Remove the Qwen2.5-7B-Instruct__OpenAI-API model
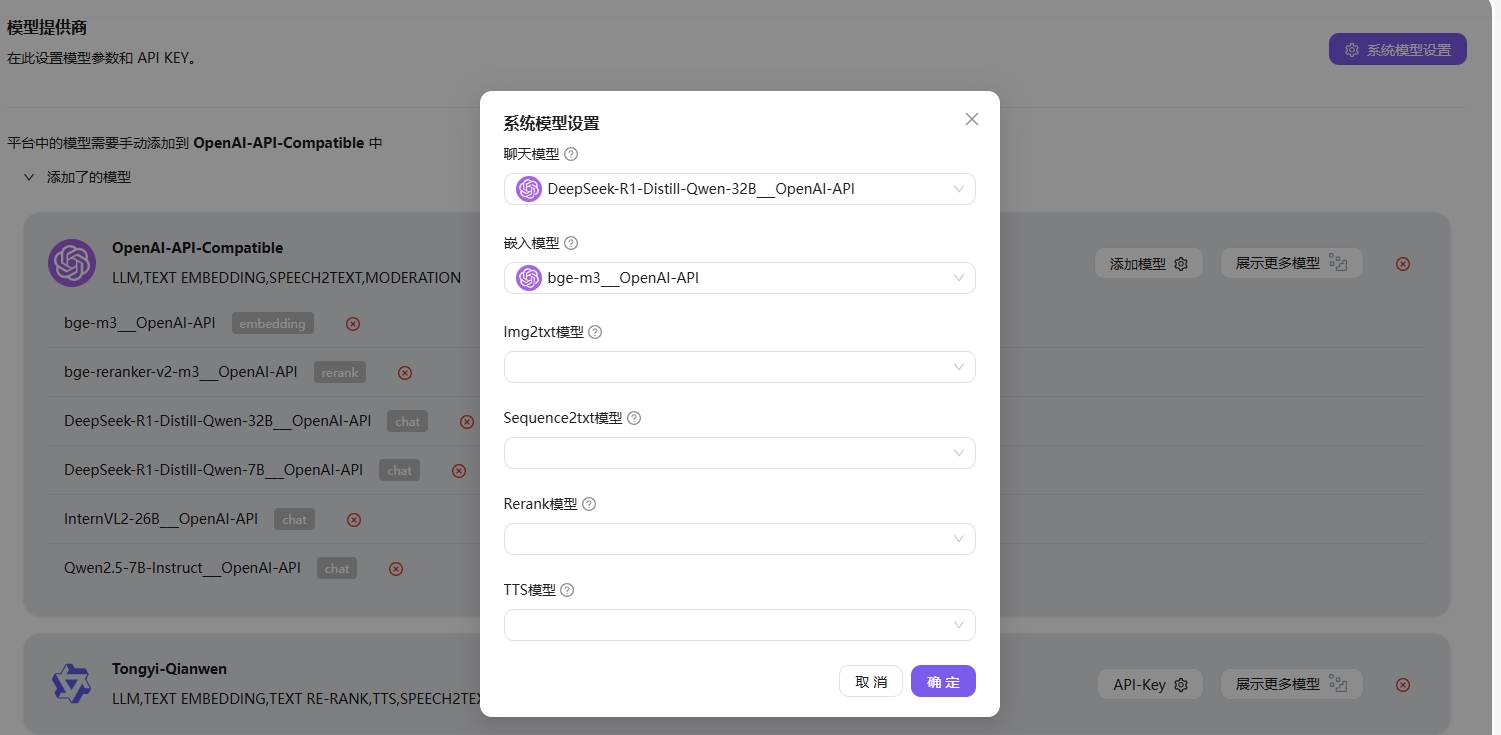The image size is (1501, 735). 396,569
